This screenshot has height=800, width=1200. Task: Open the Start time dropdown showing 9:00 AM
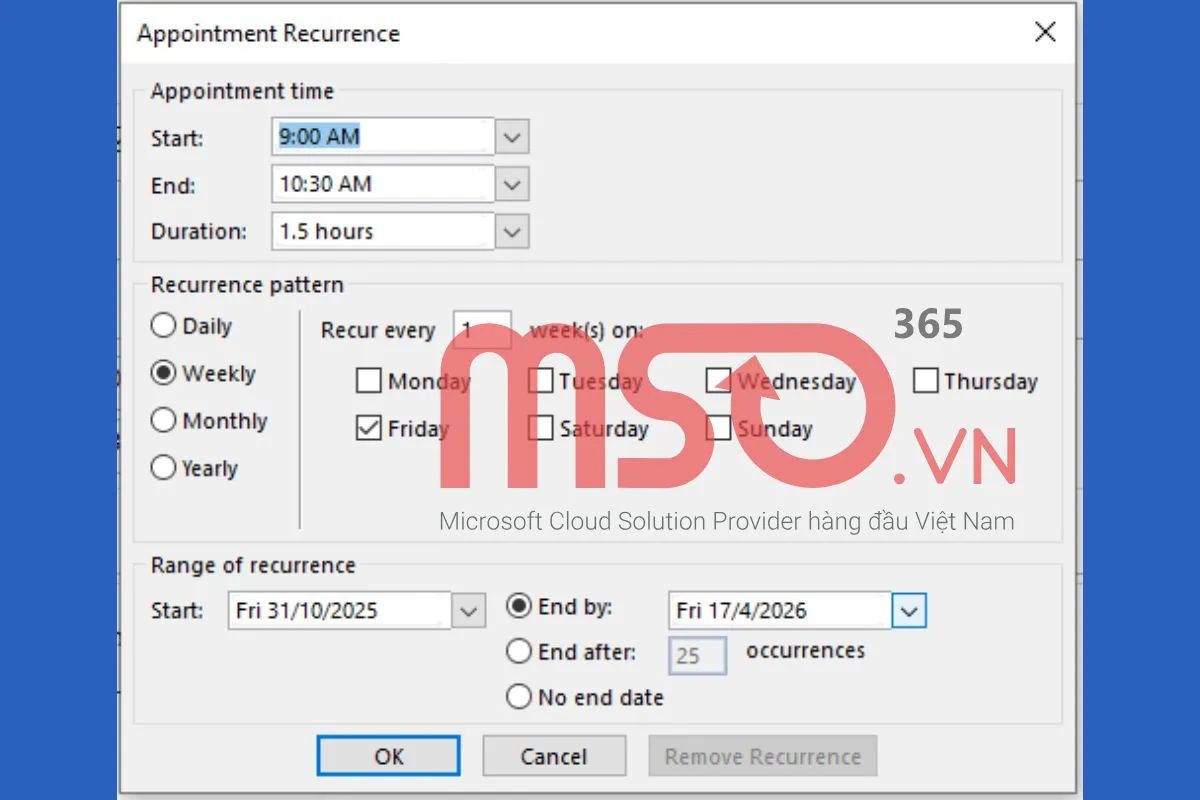(511, 136)
